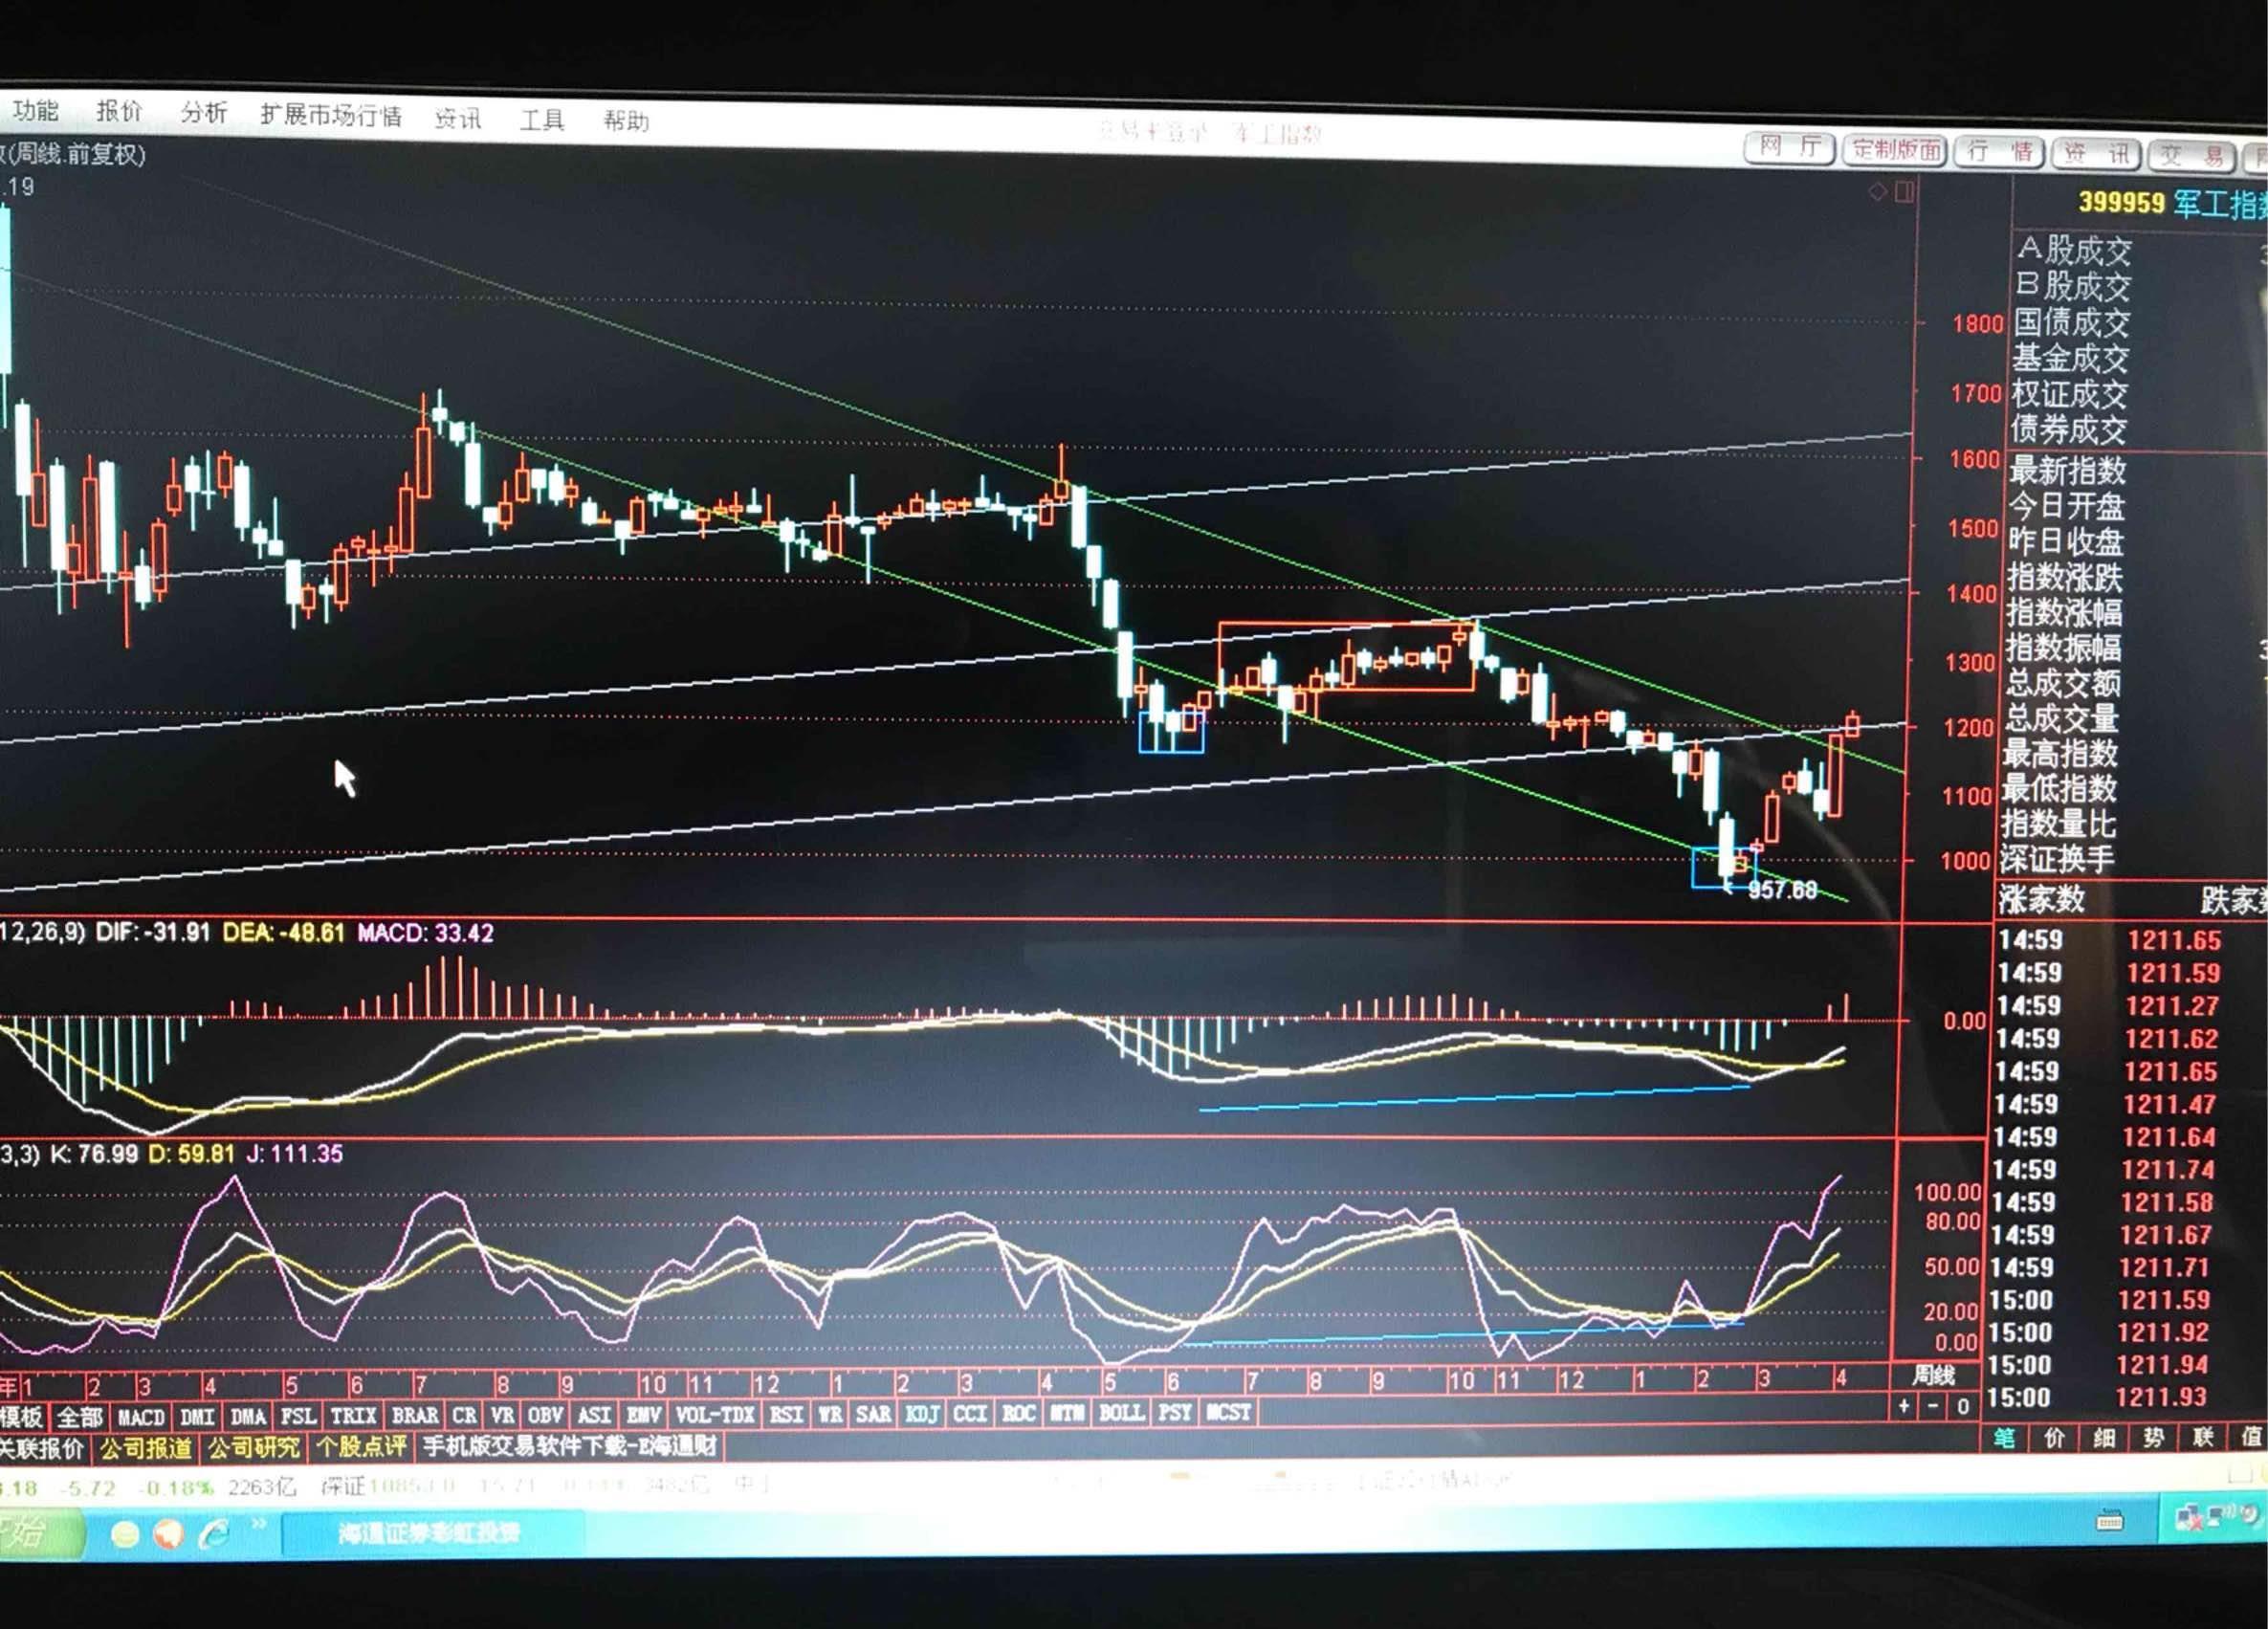Switch to the VOL-TDX indicator tab

coord(714,1414)
